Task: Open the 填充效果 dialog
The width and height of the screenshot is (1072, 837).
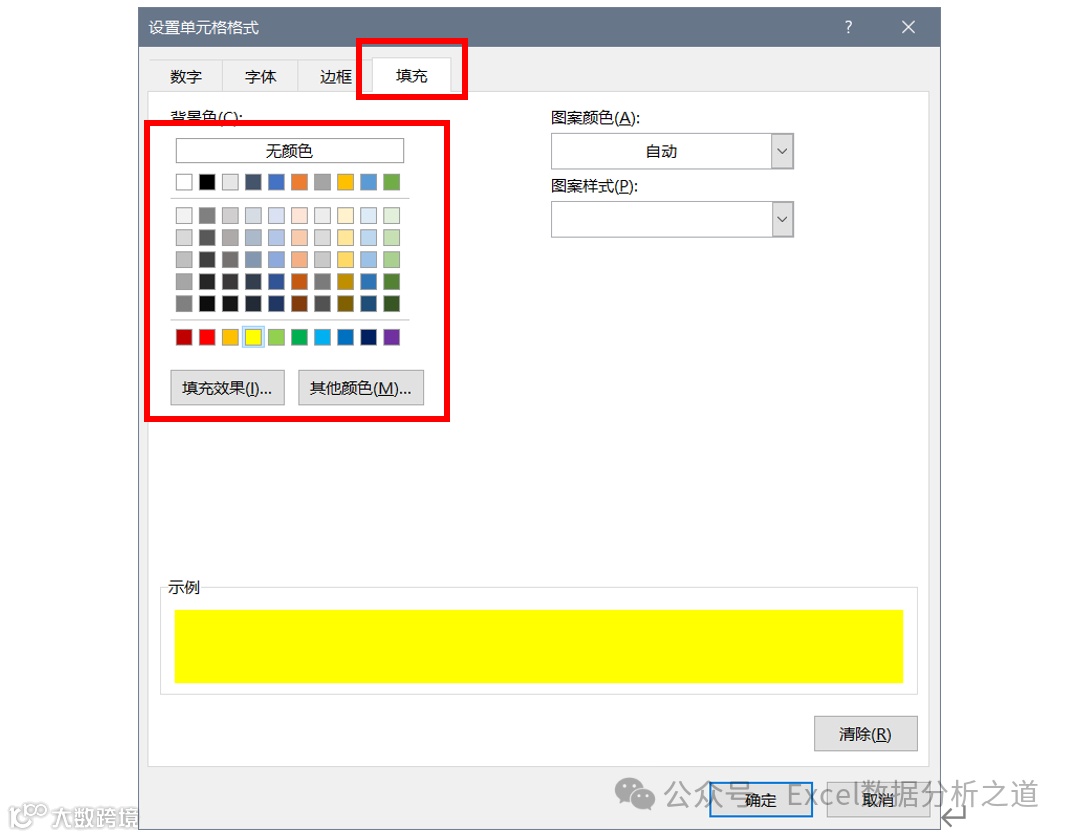Action: pos(227,388)
